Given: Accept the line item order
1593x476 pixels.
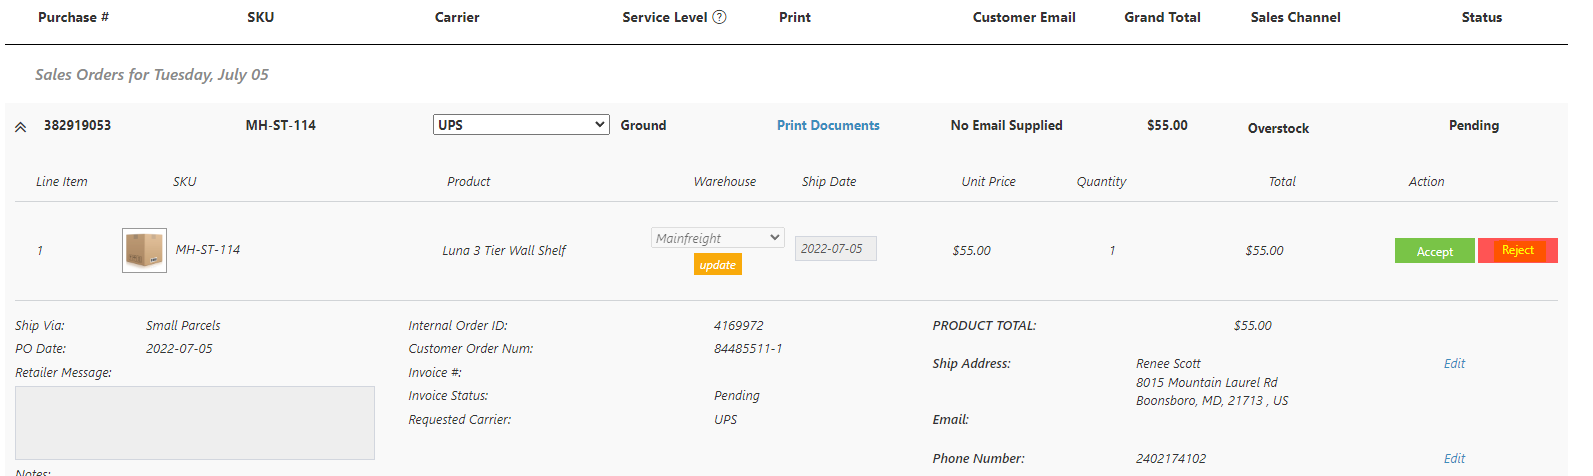Looking at the screenshot, I should [x=1434, y=251].
